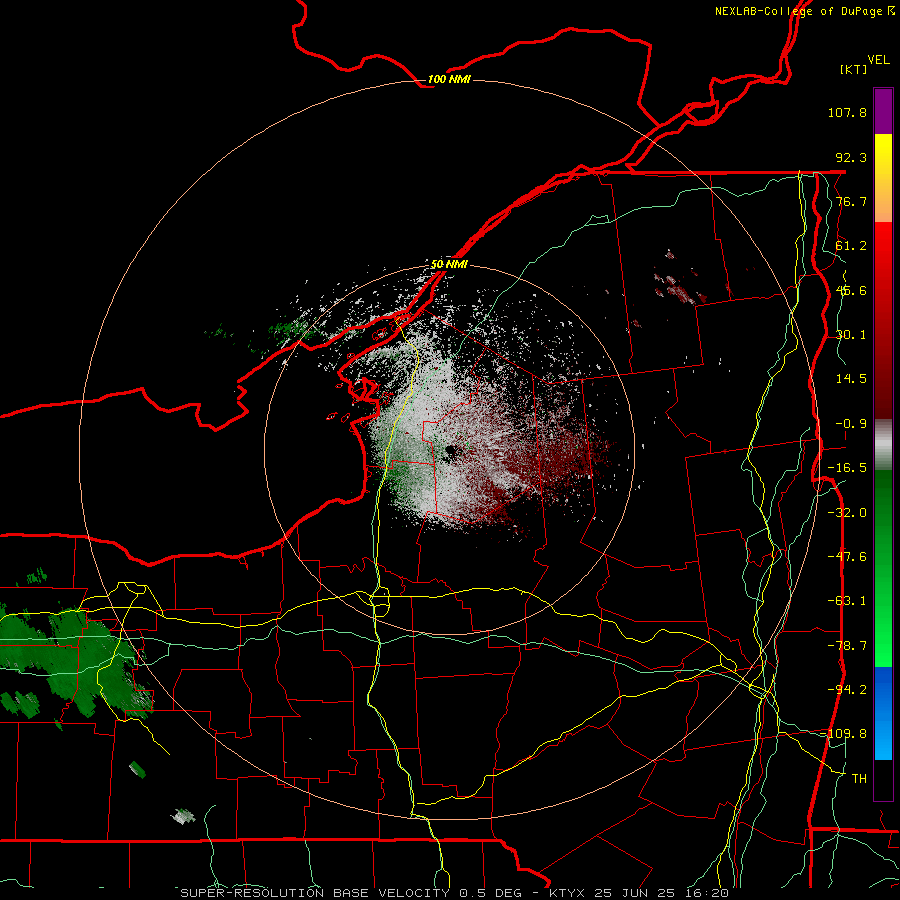Click the 30.1 velocity scale value
The width and height of the screenshot is (900, 900).
851,335
